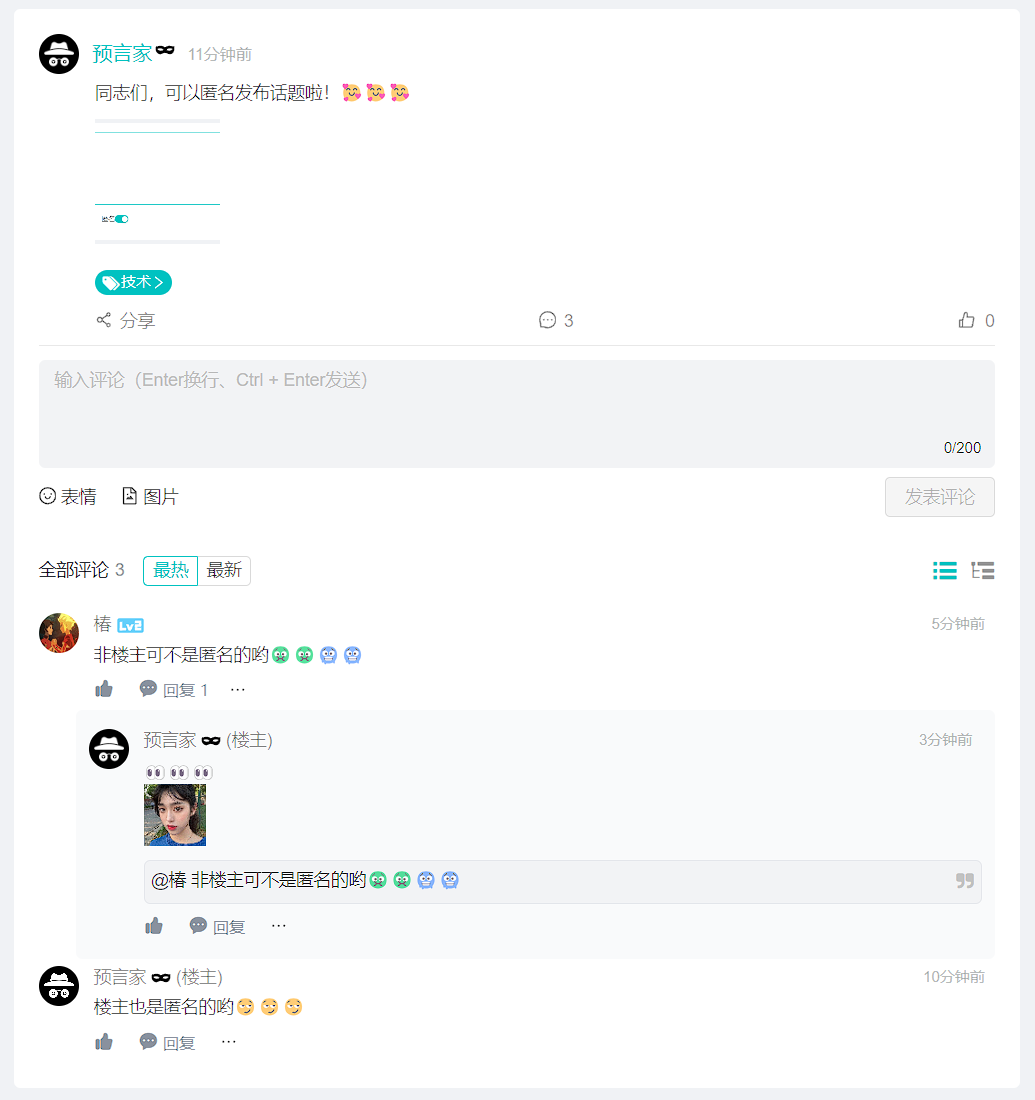This screenshot has height=1100, width=1035.
Task: Open the emoji picker (表情)
Action: pos(48,496)
